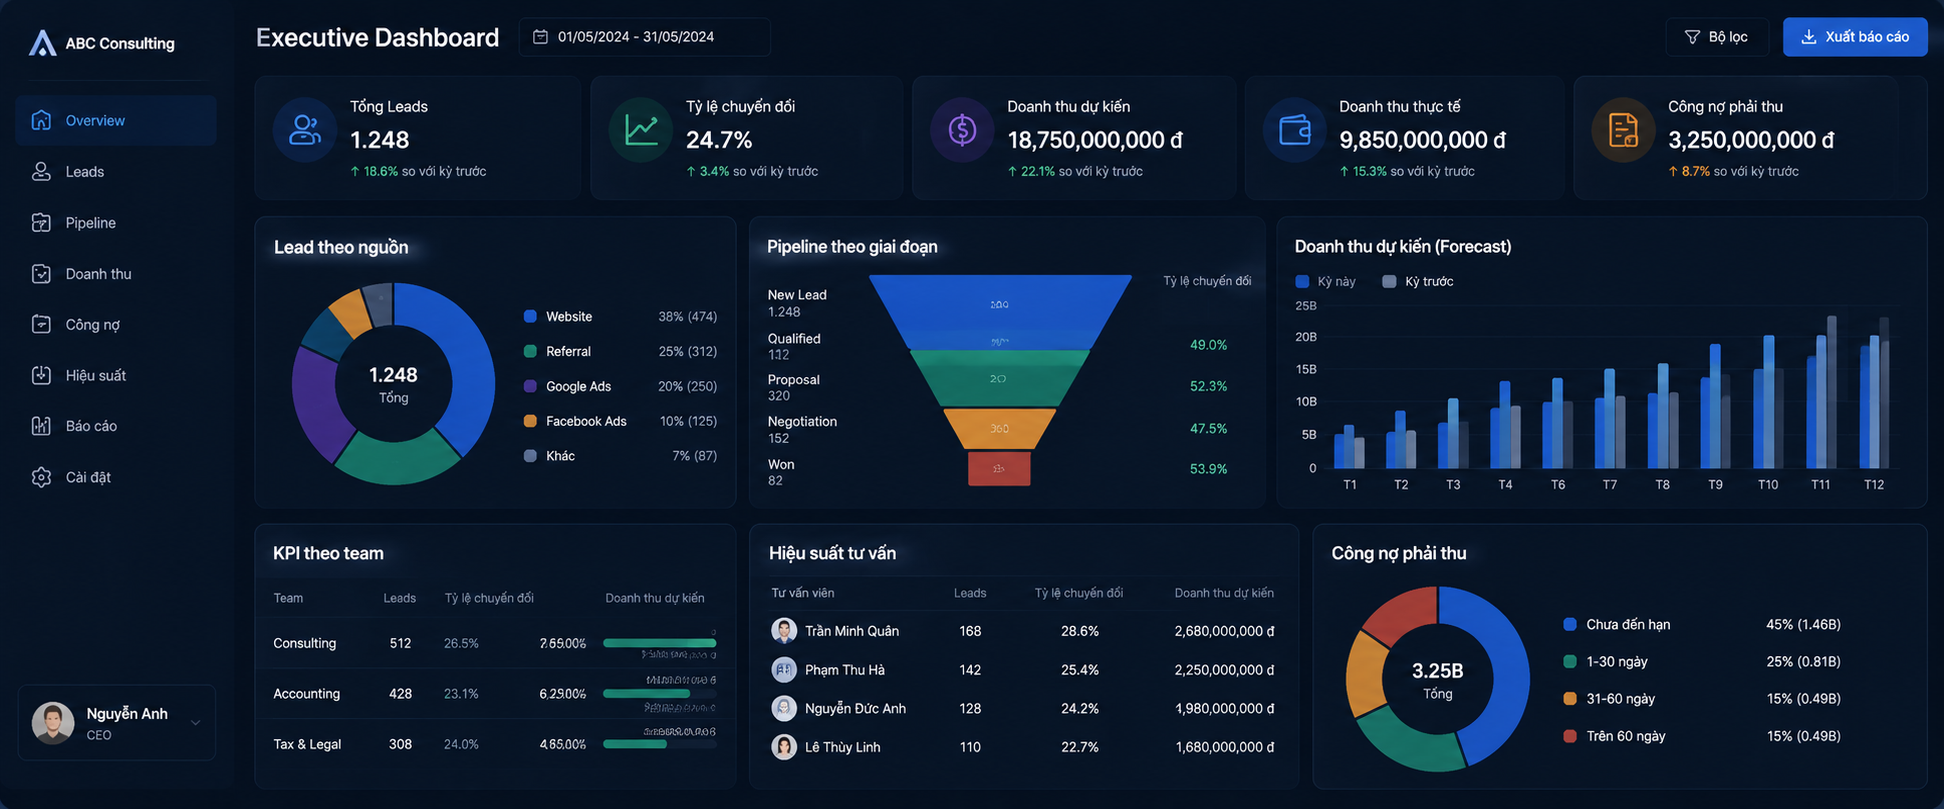Viewport: 1944px width, 809px height.
Task: Open the Hiệu suất menu item
Action: (x=116, y=375)
